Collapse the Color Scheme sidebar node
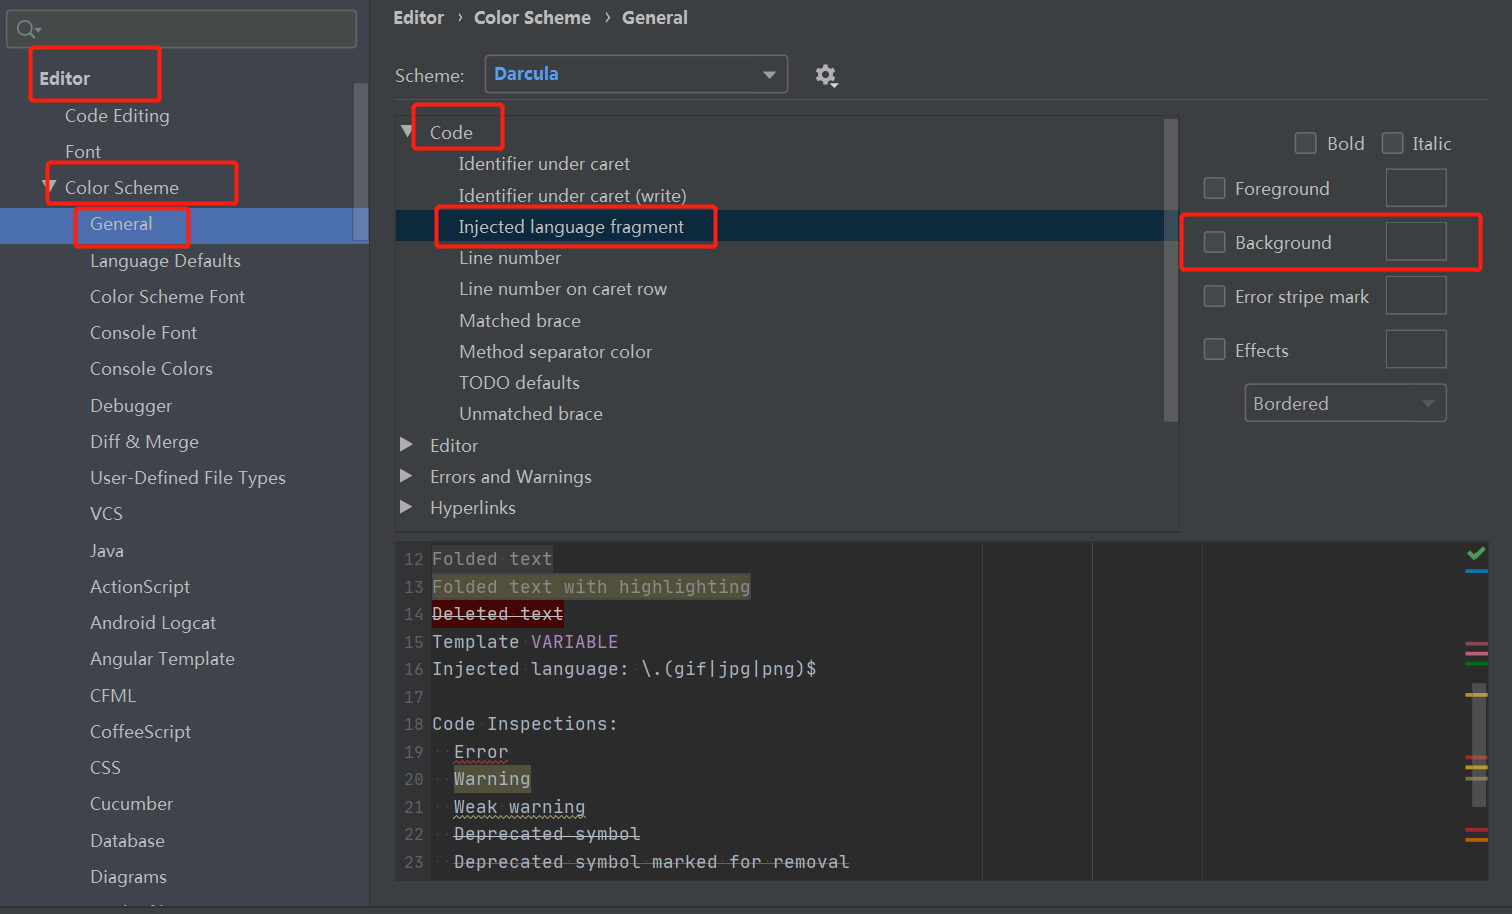Screen dimensions: 1512x914 (49, 186)
